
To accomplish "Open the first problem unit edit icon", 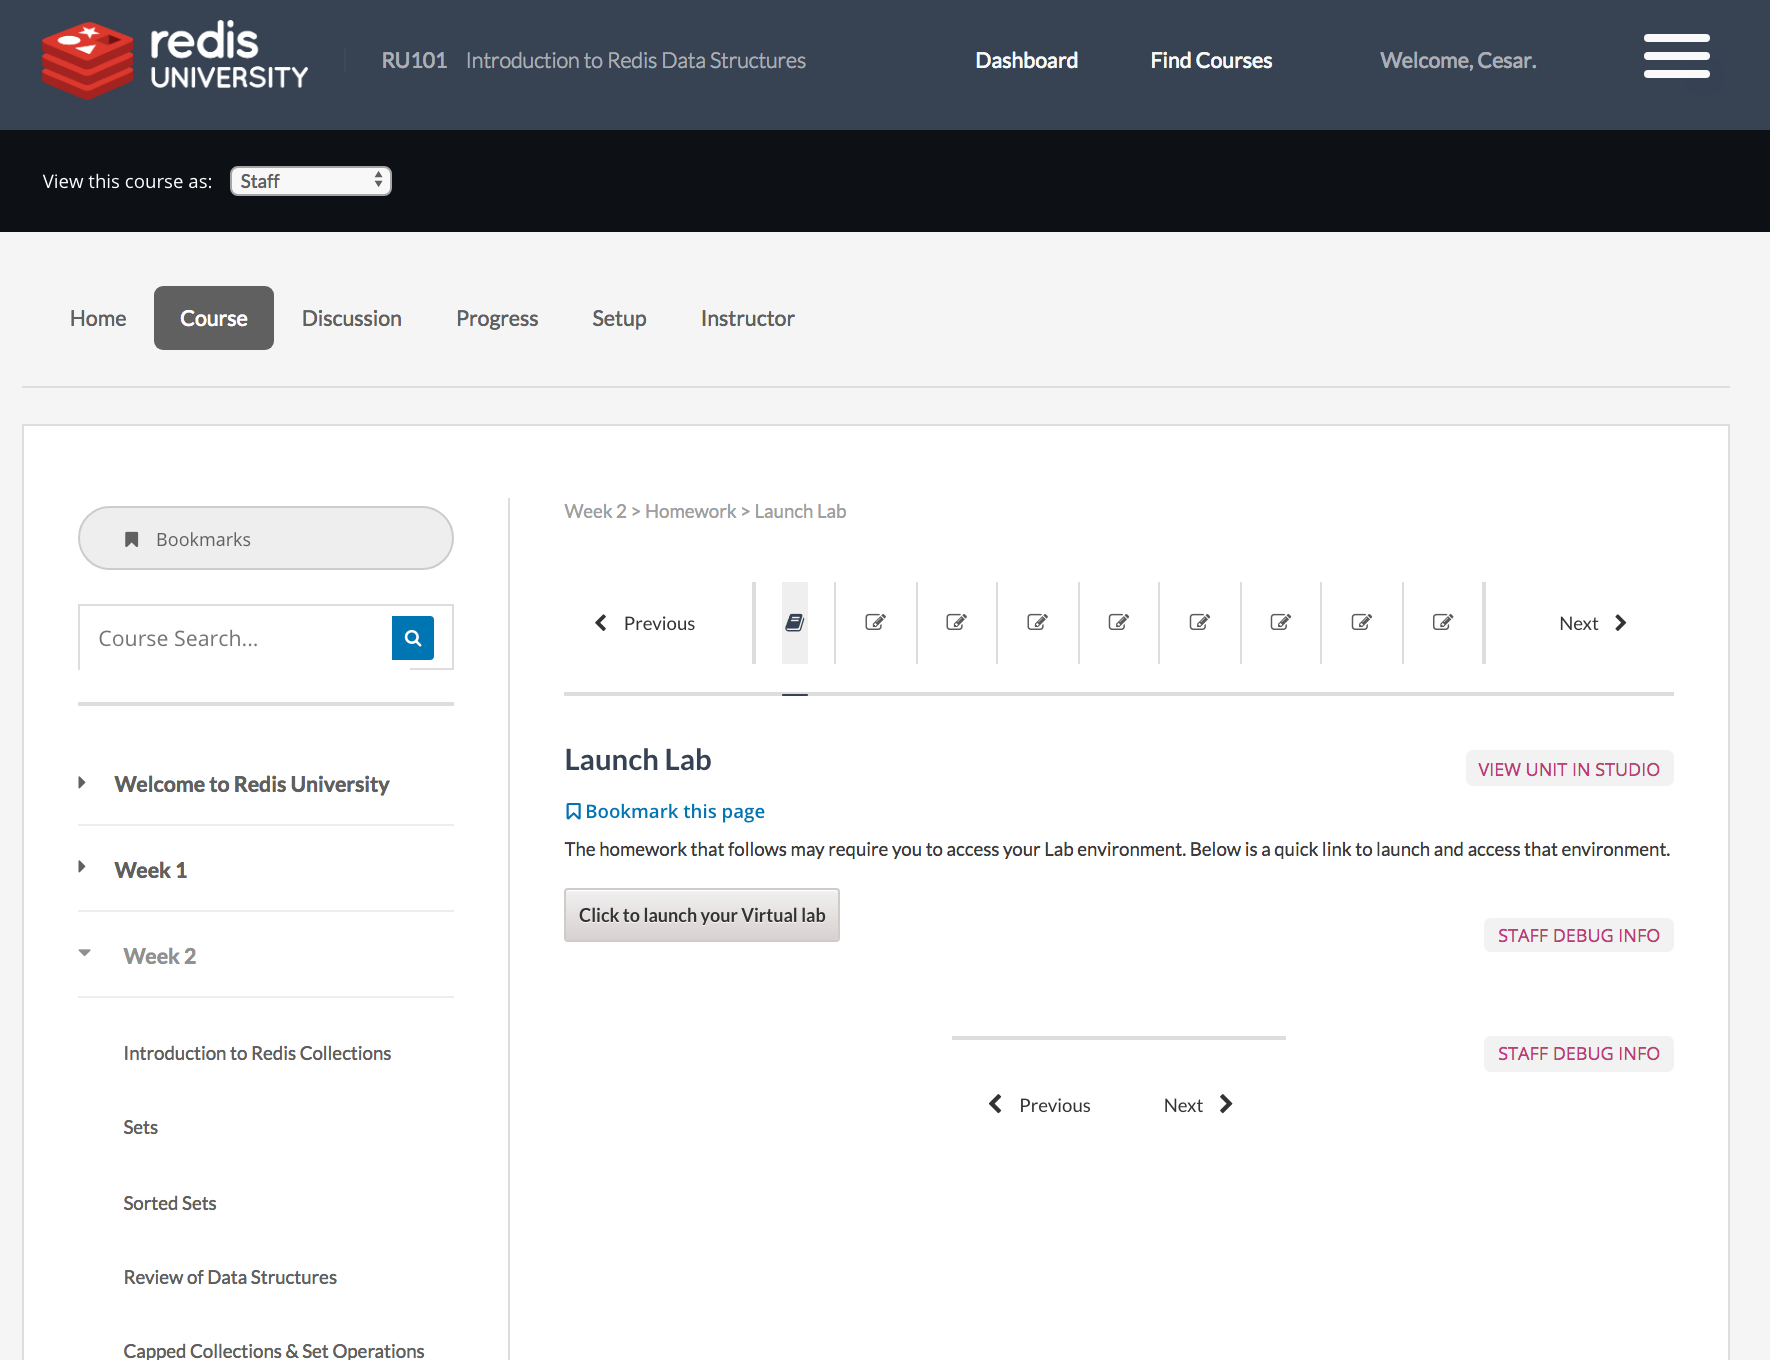I will tap(875, 623).
